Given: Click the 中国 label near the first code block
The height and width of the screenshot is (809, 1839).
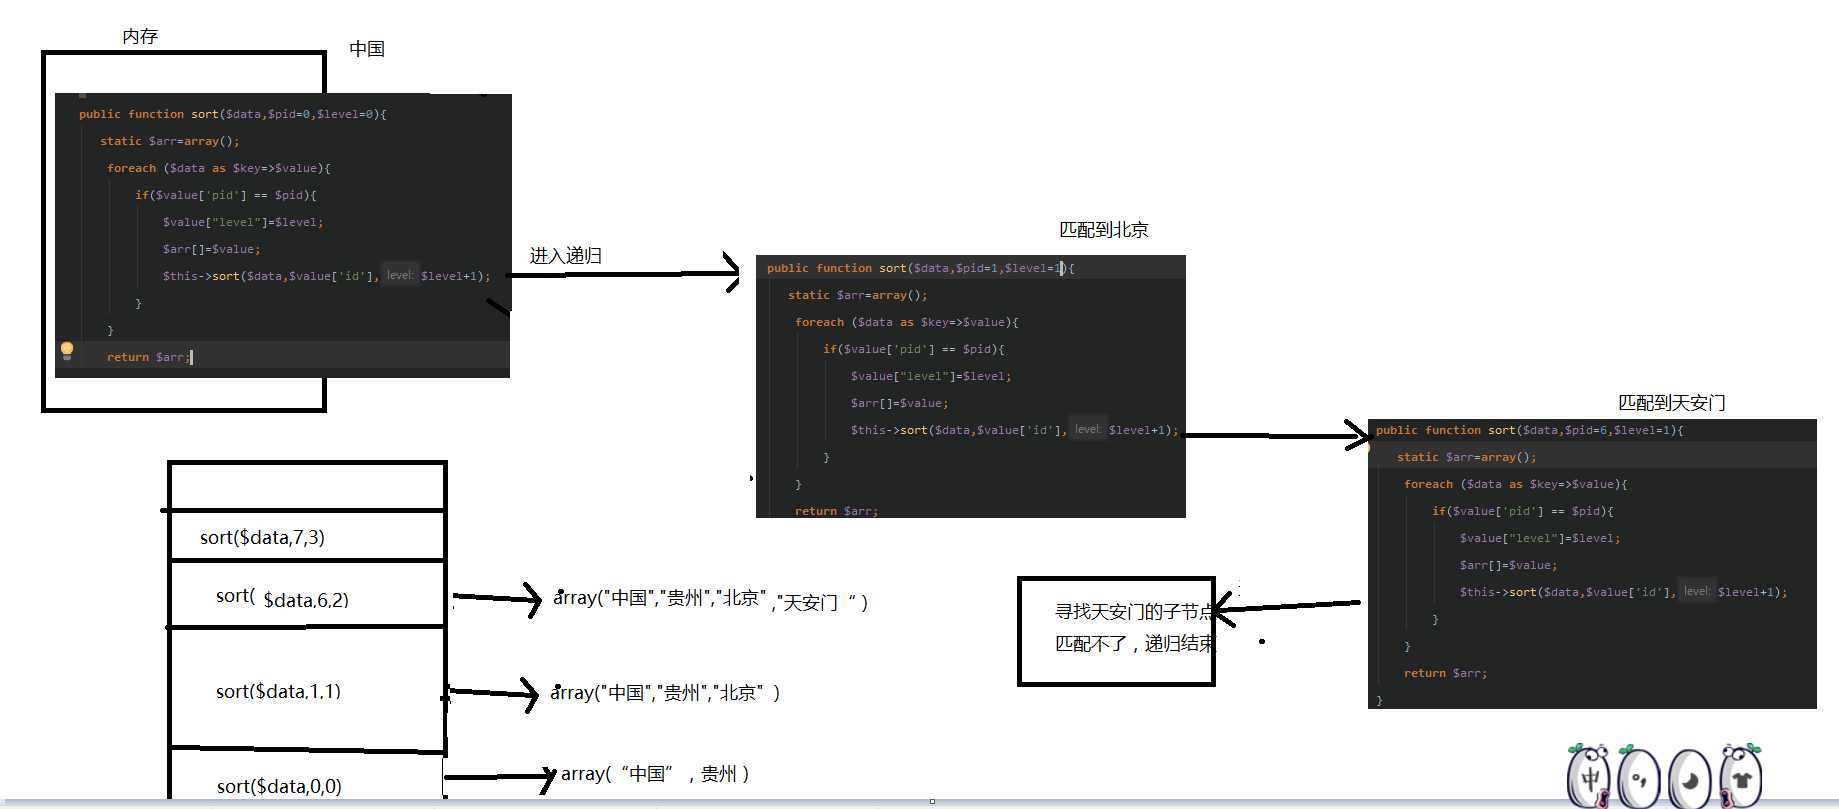Looking at the screenshot, I should pos(367,49).
